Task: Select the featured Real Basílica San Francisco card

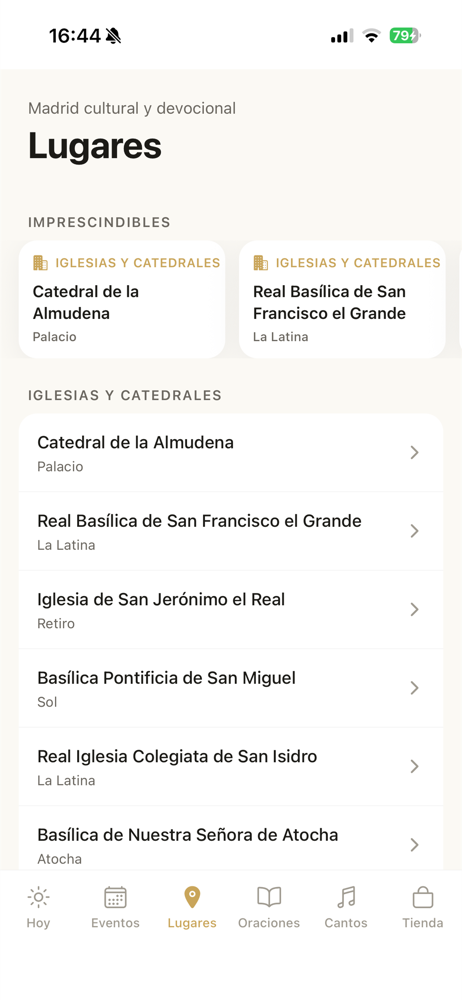Action: point(342,299)
